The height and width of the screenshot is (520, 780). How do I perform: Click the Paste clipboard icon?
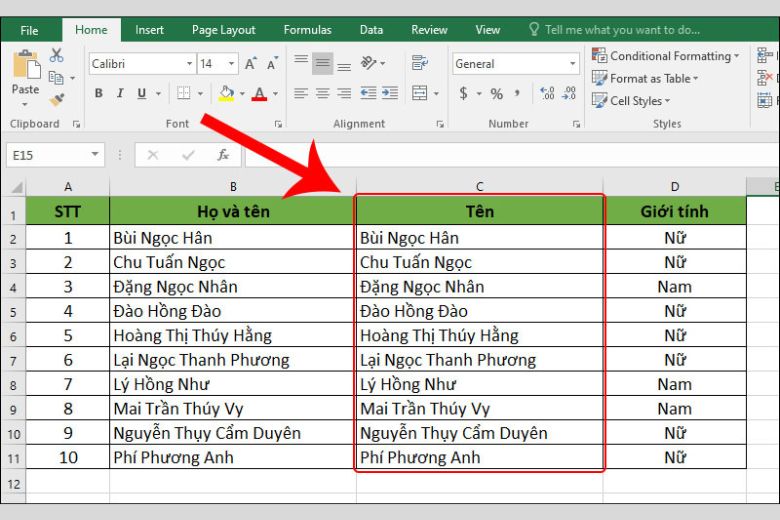26,65
